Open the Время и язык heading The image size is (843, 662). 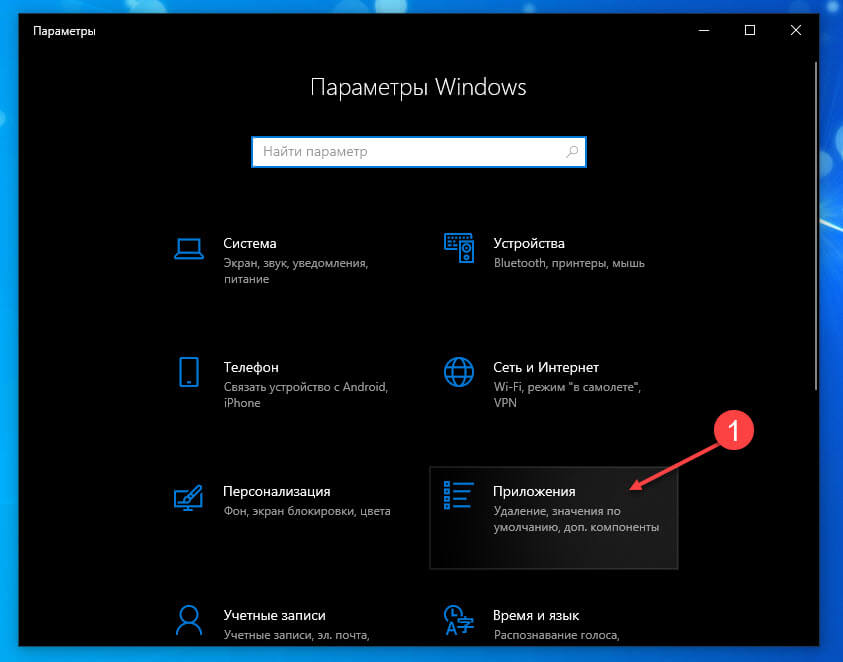click(536, 615)
